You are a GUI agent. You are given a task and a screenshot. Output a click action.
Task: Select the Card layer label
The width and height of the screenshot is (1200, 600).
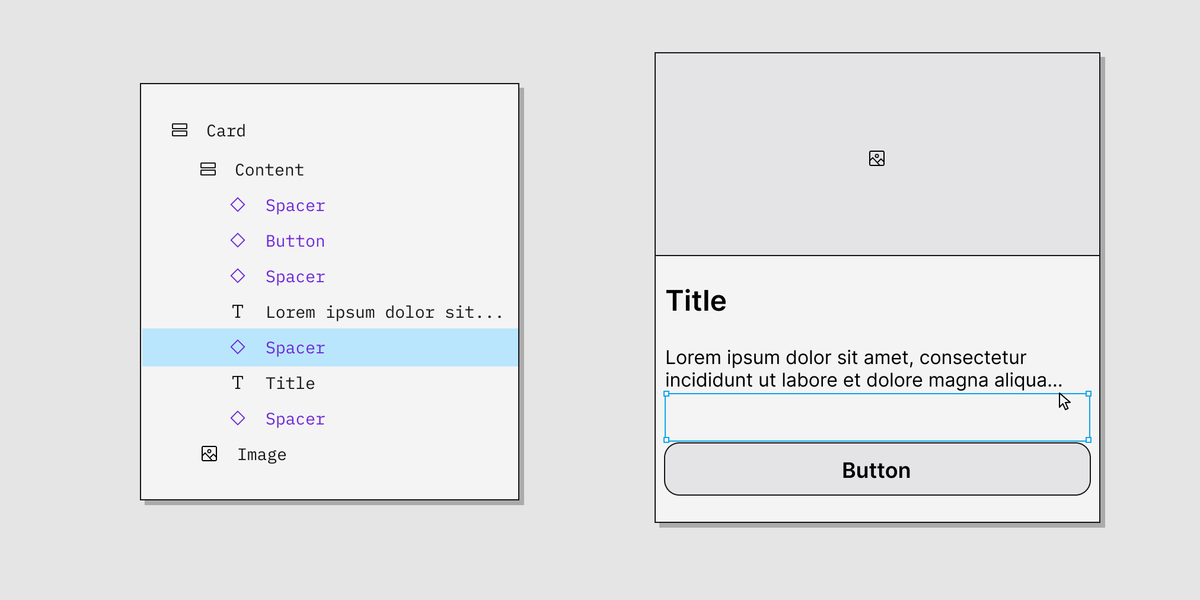(x=226, y=131)
